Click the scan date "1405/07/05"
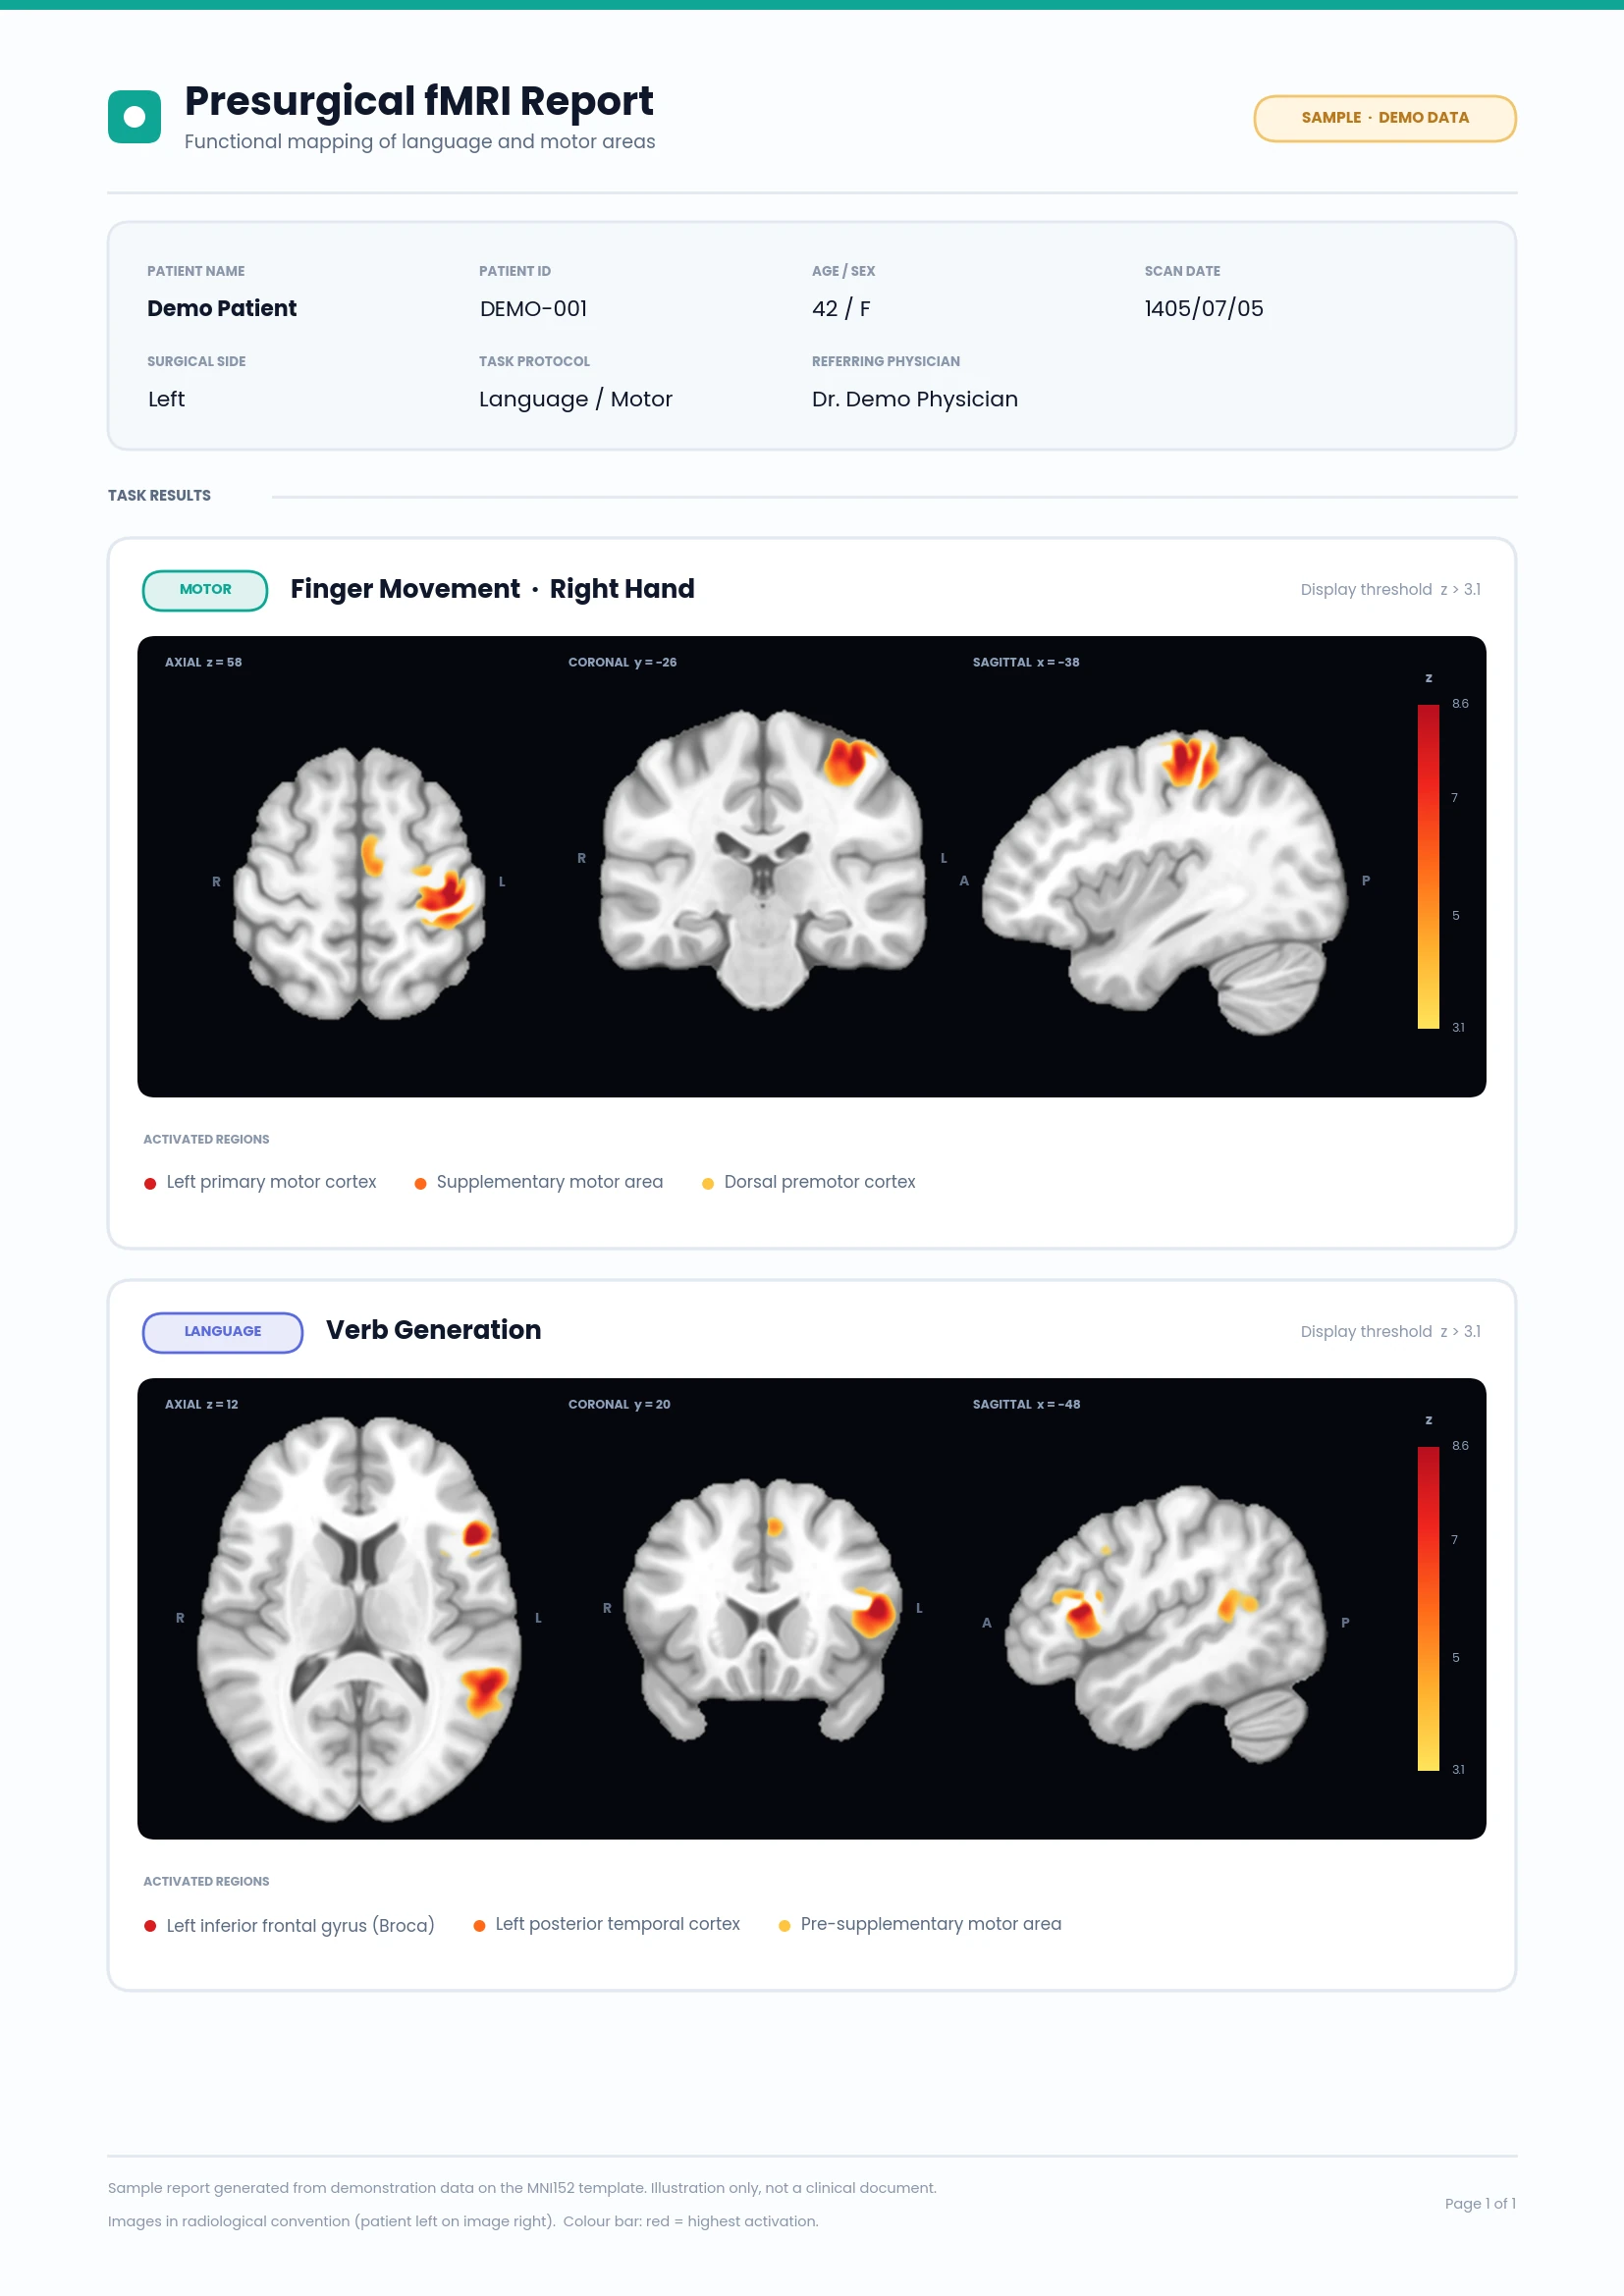 [1204, 308]
